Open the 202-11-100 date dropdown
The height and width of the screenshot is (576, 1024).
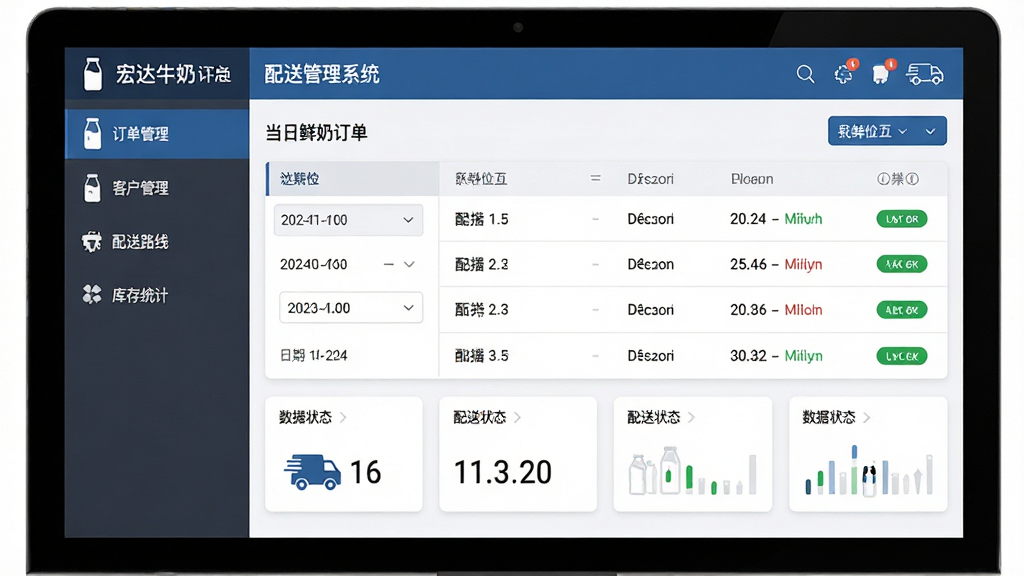348,220
